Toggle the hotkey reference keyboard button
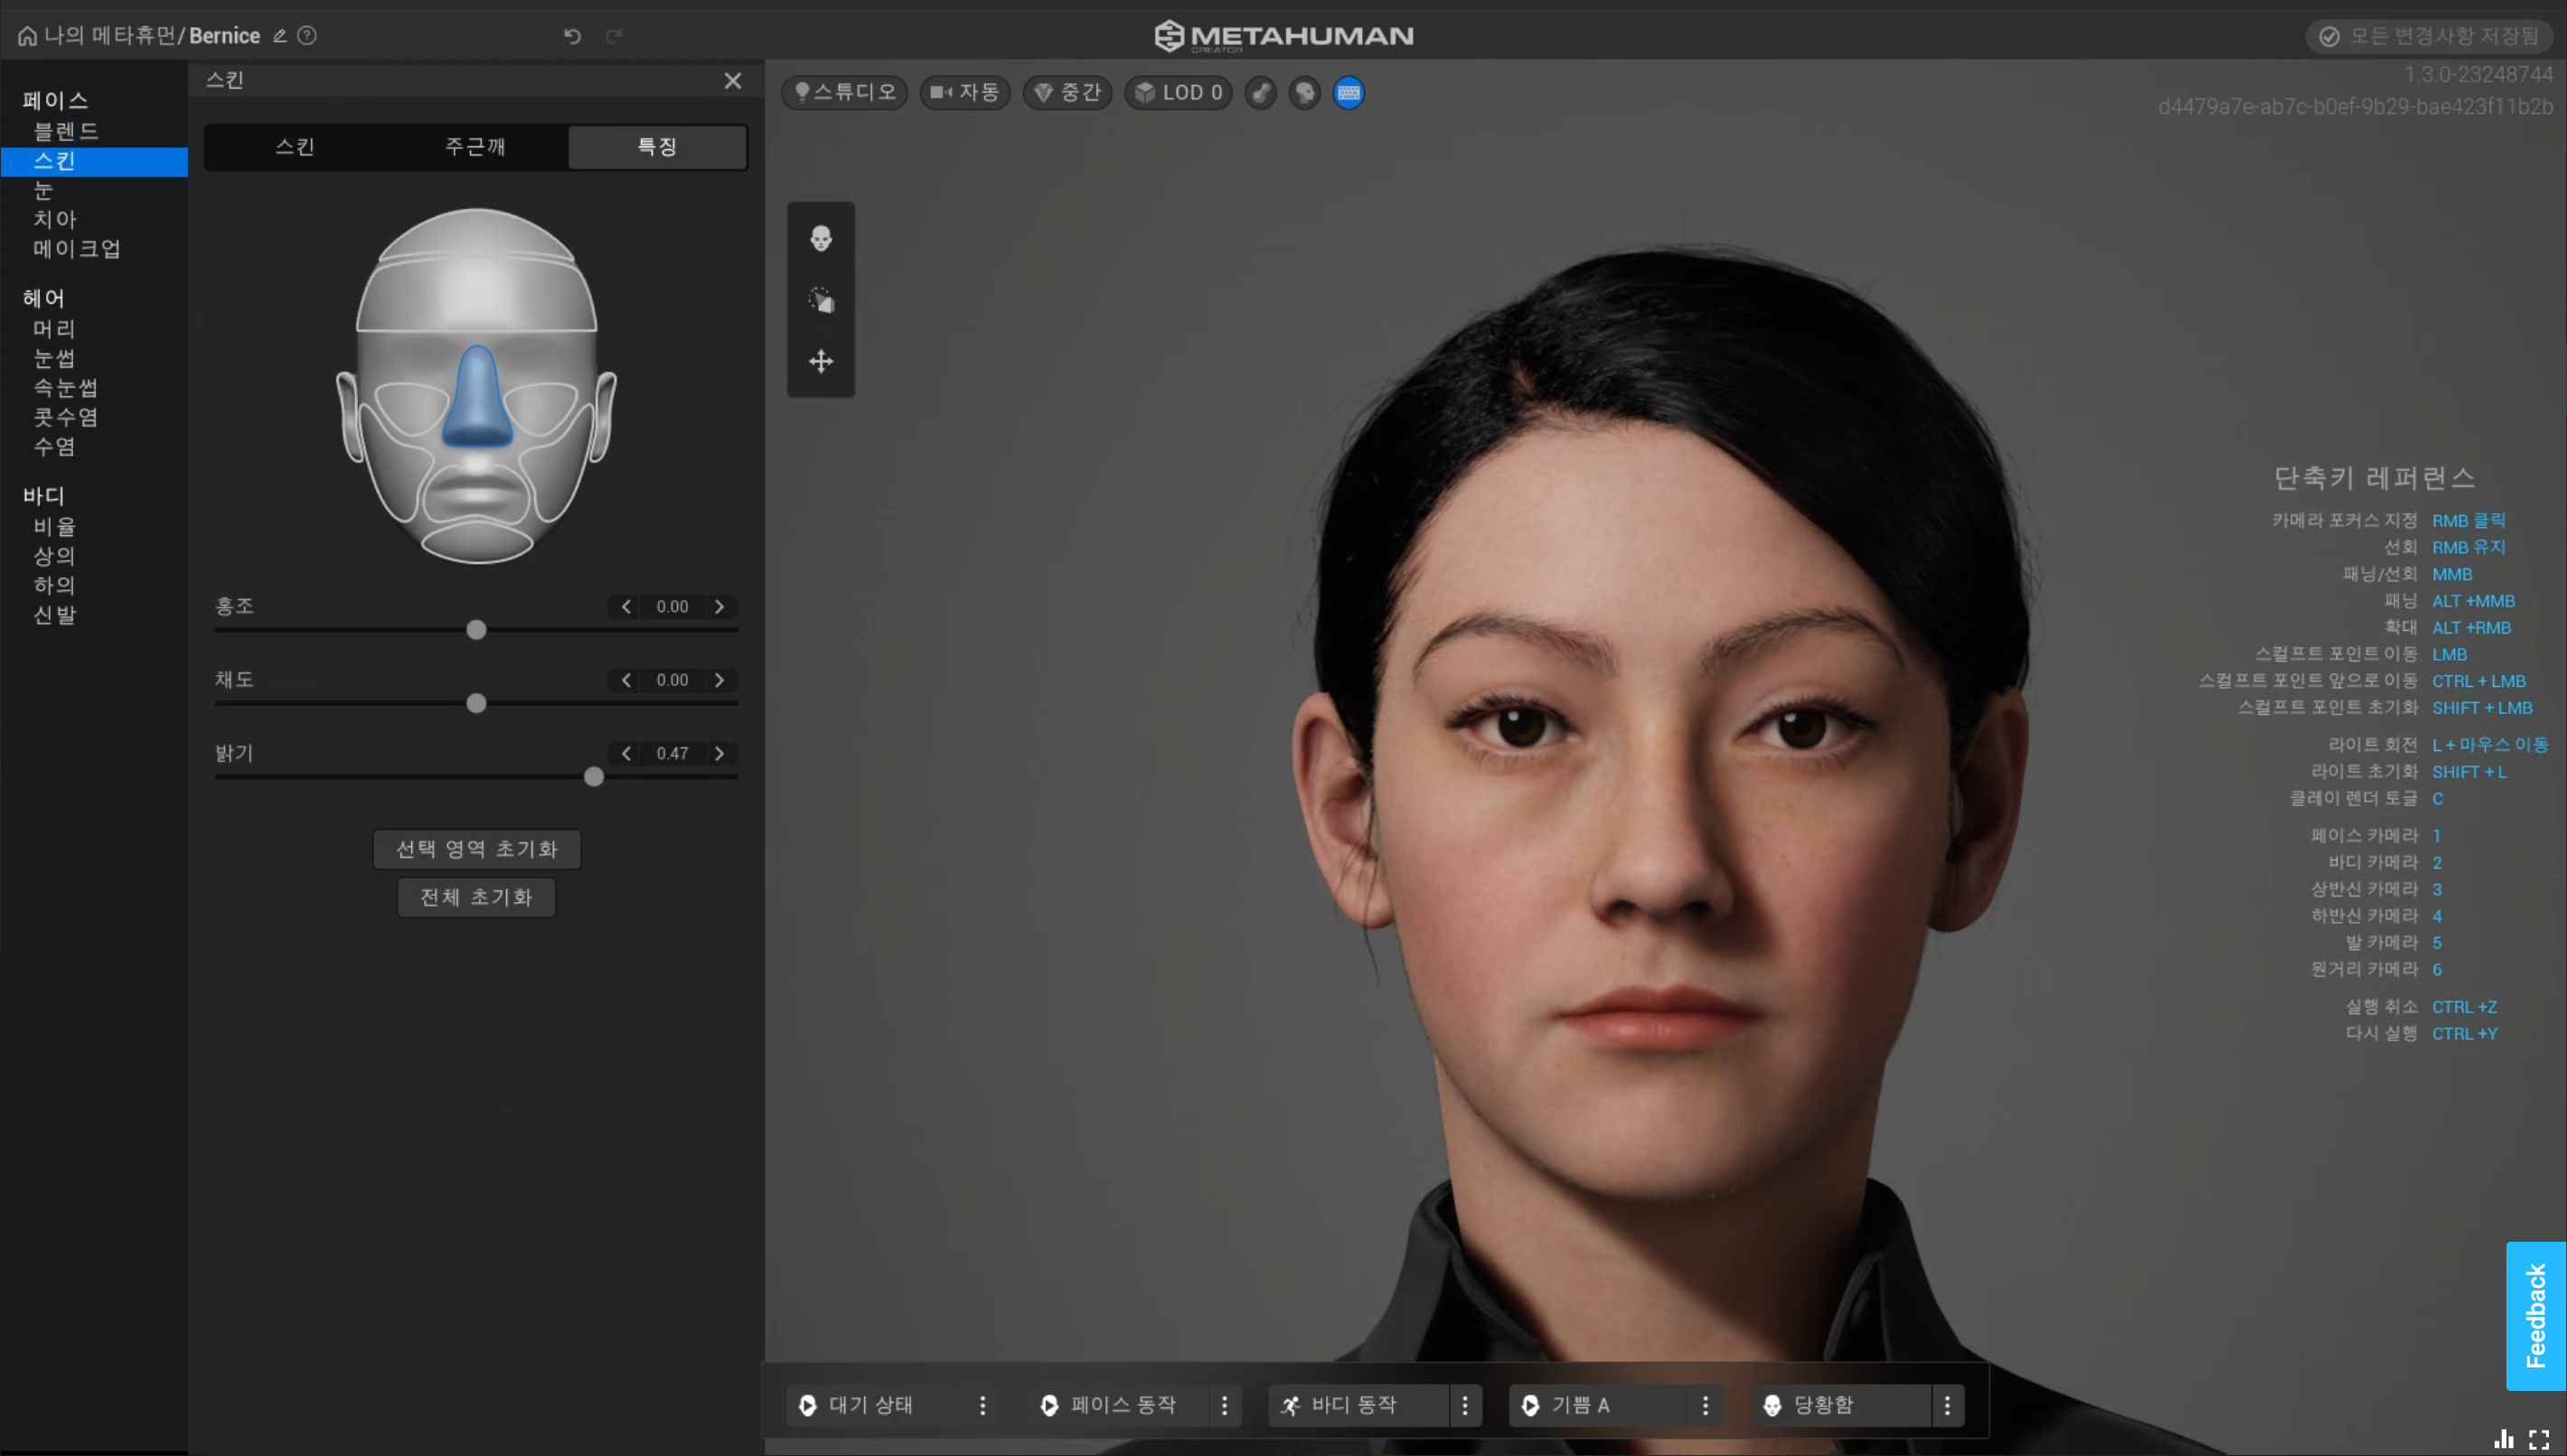Screen dimensions: 2567x1456 (x=1348, y=93)
